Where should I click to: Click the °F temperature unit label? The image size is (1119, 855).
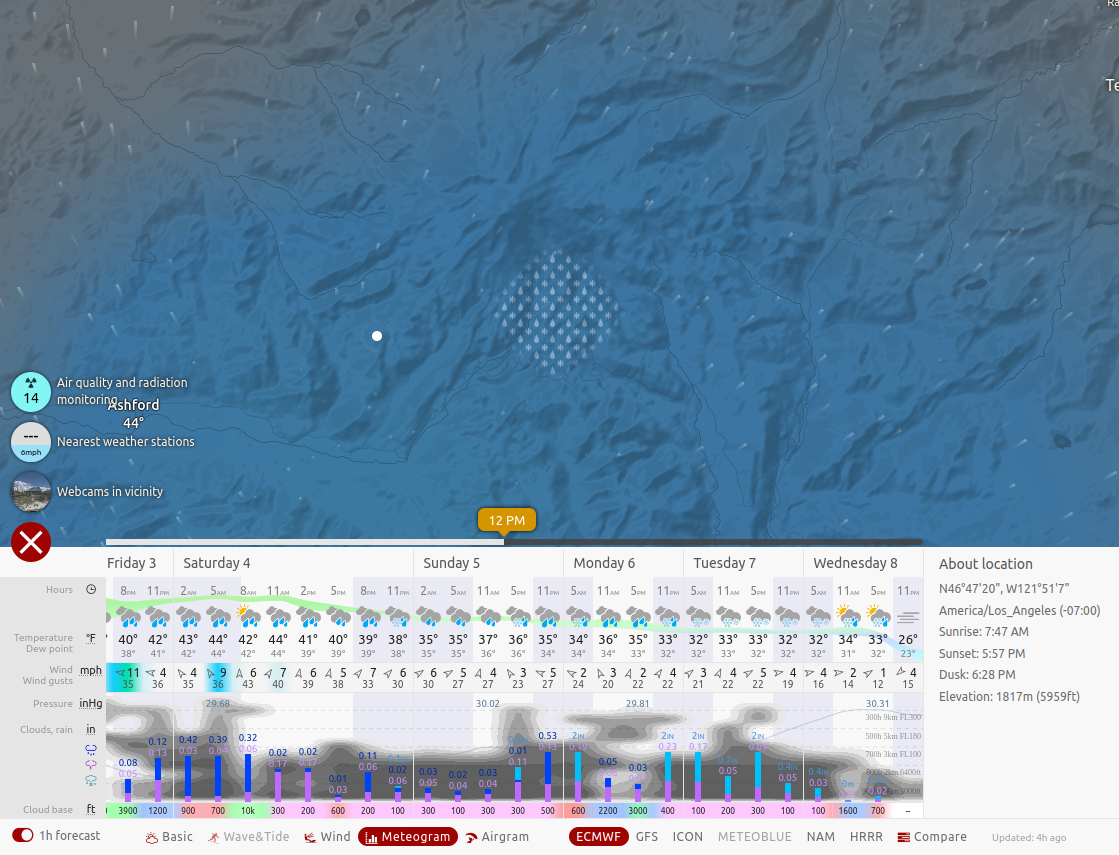point(91,638)
